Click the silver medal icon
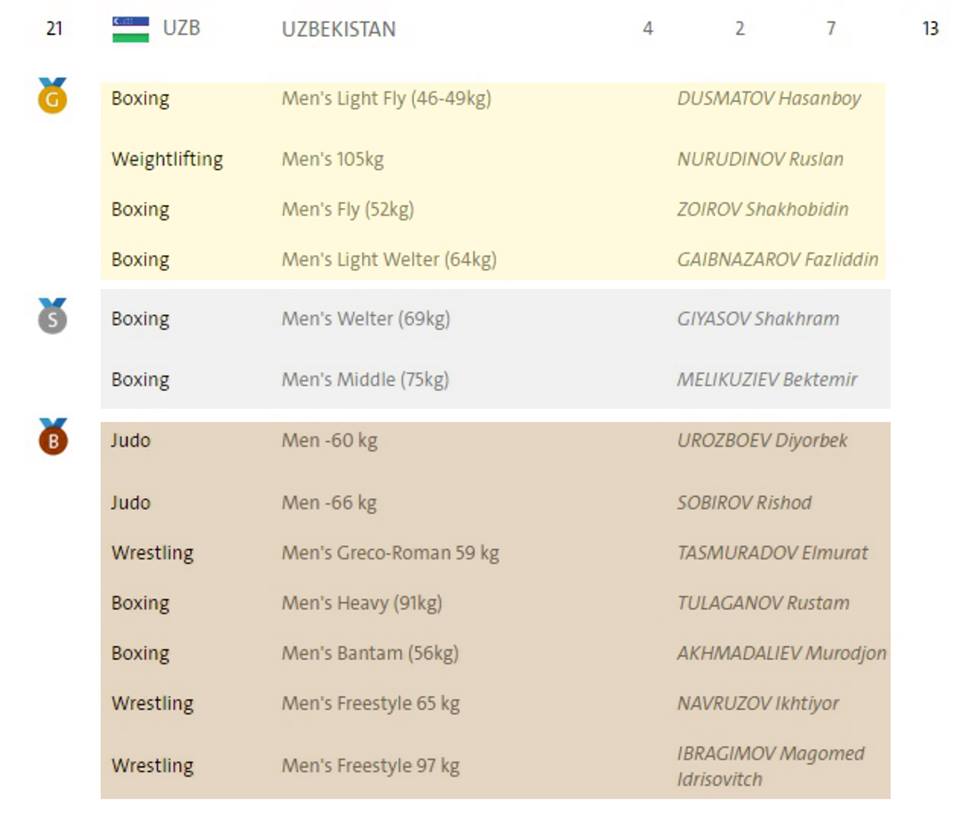 point(52,317)
